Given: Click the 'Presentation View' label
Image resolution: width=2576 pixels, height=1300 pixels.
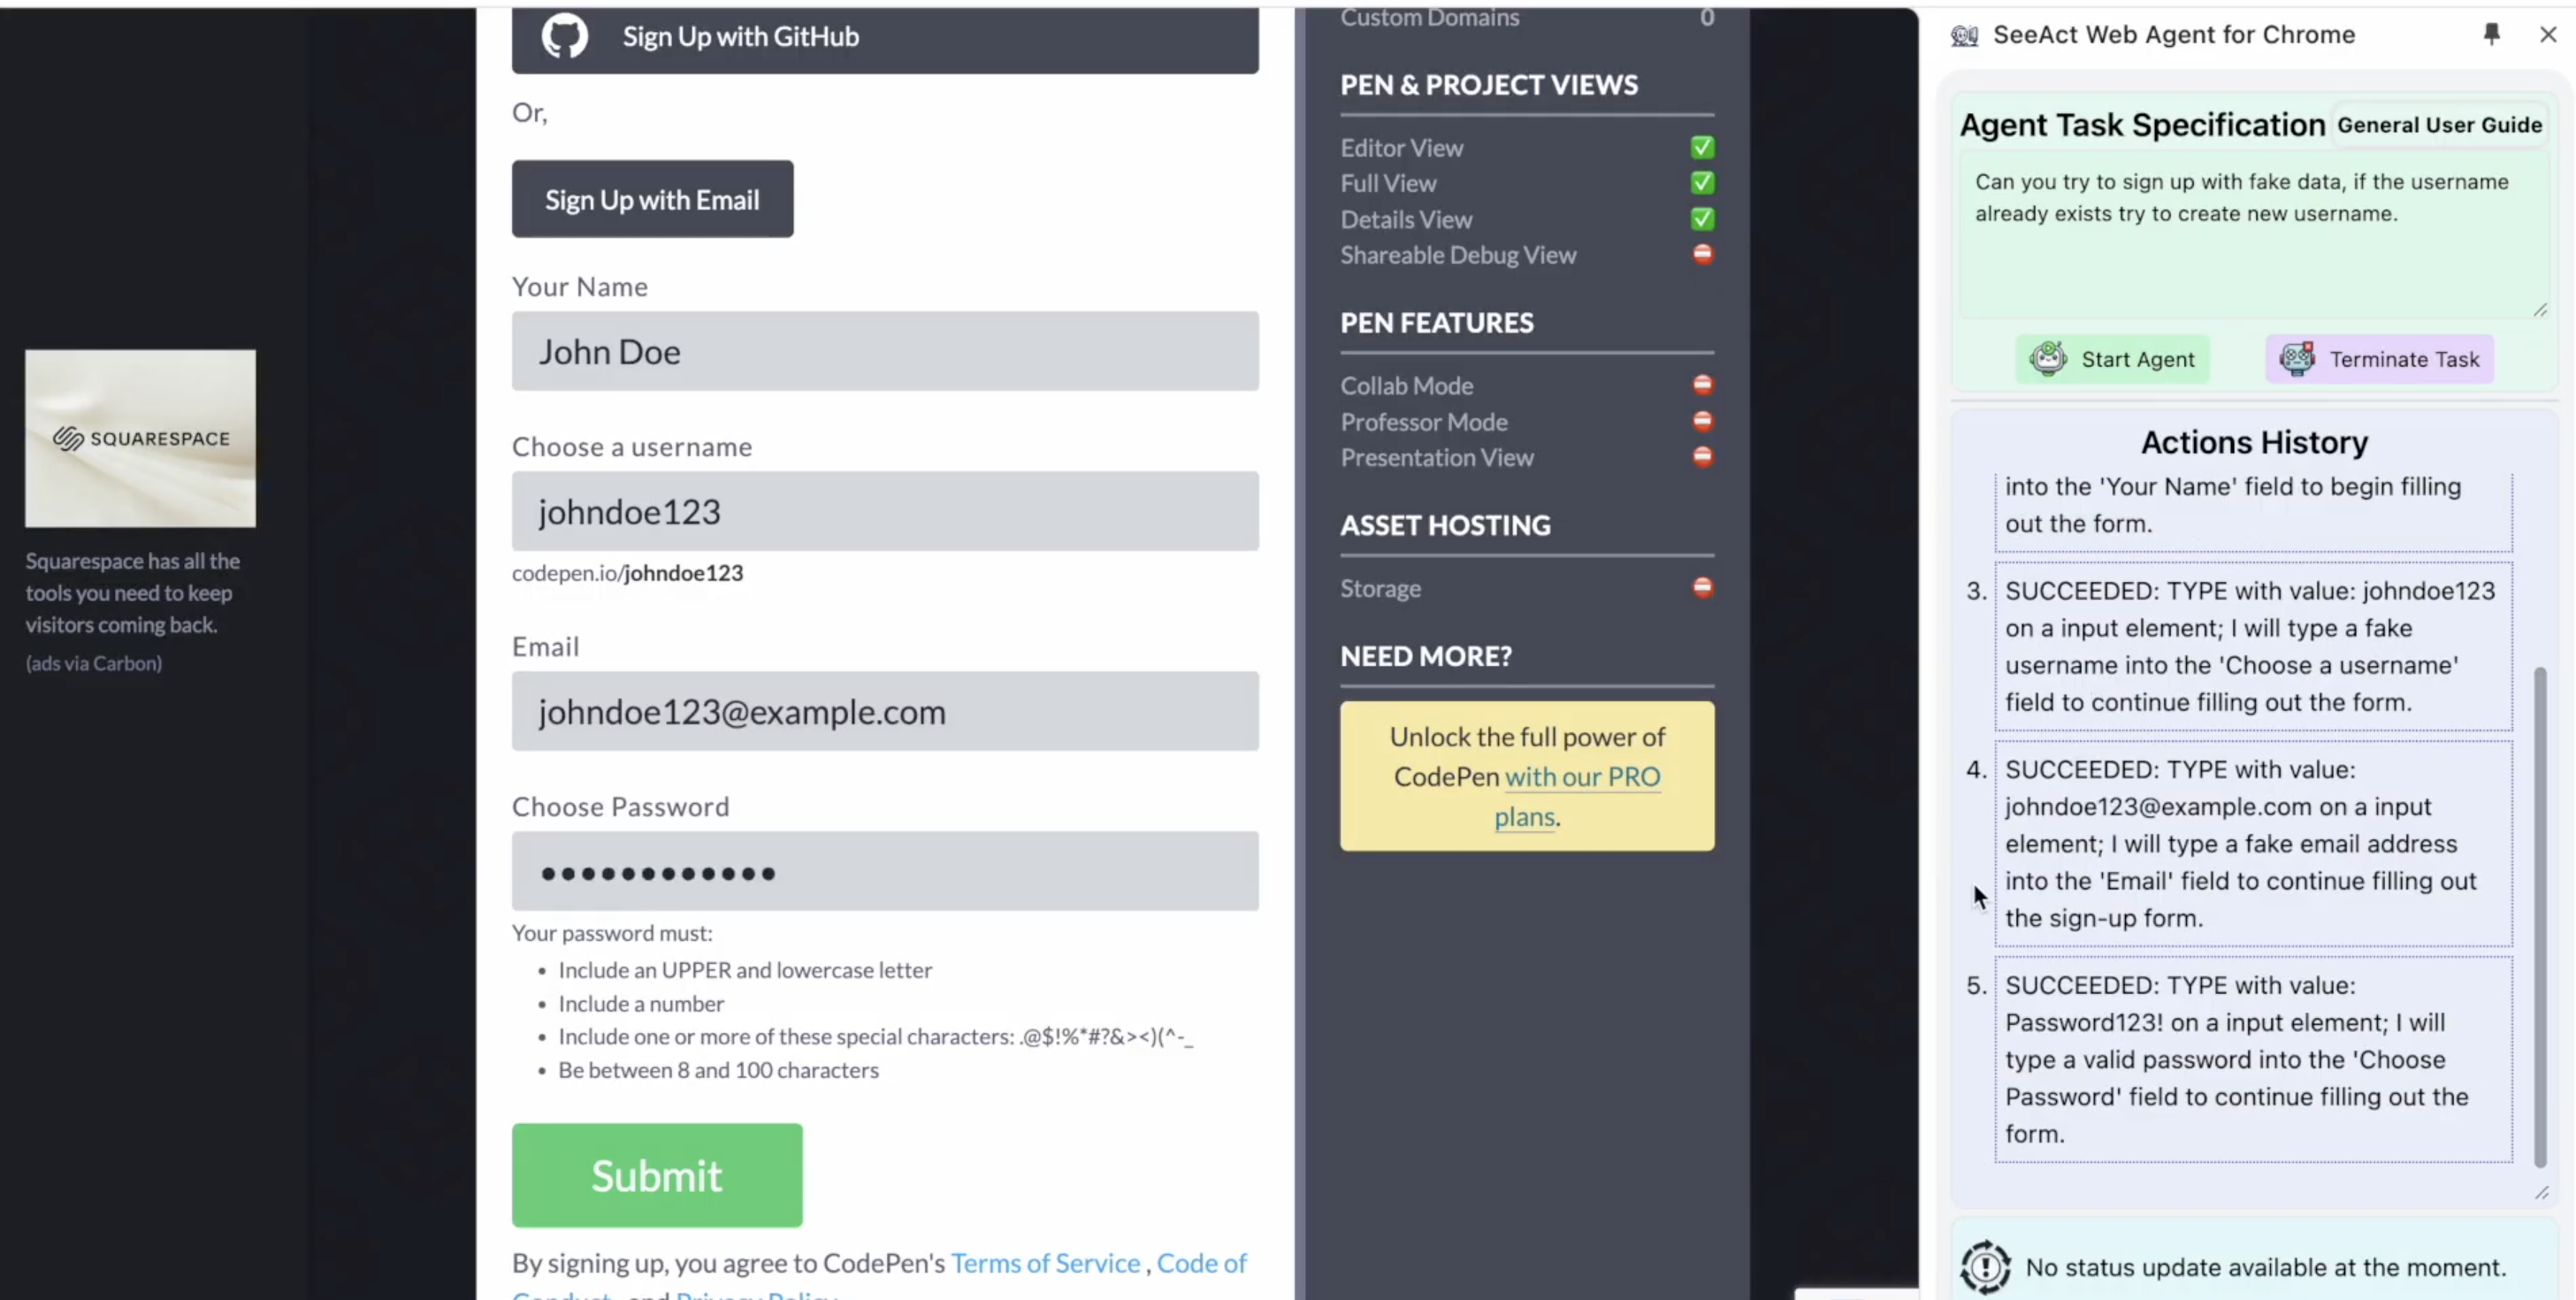Looking at the screenshot, I should 1437,458.
